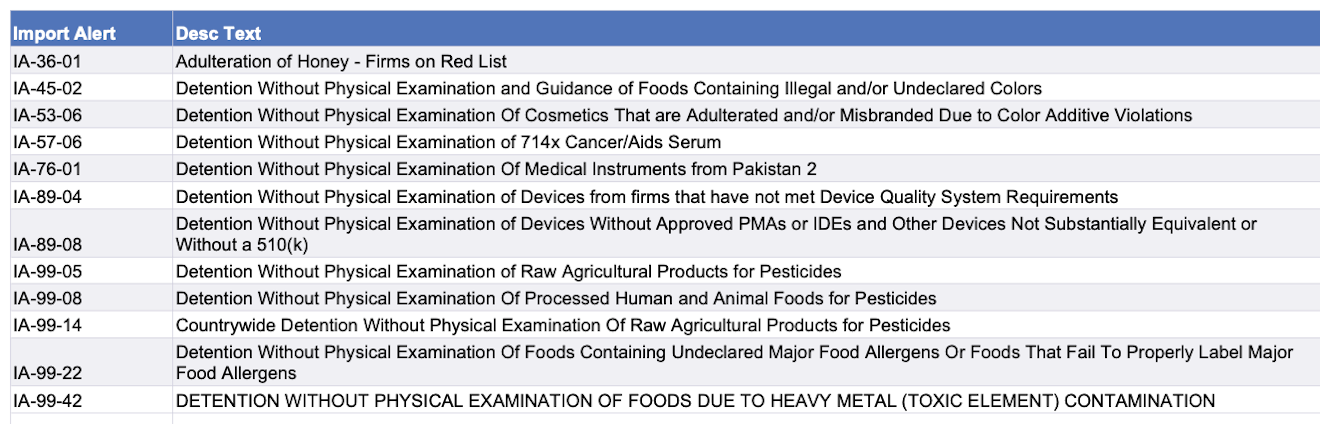Click the 714x Cancer/Aids Serum description

pyautogui.click(x=448, y=142)
